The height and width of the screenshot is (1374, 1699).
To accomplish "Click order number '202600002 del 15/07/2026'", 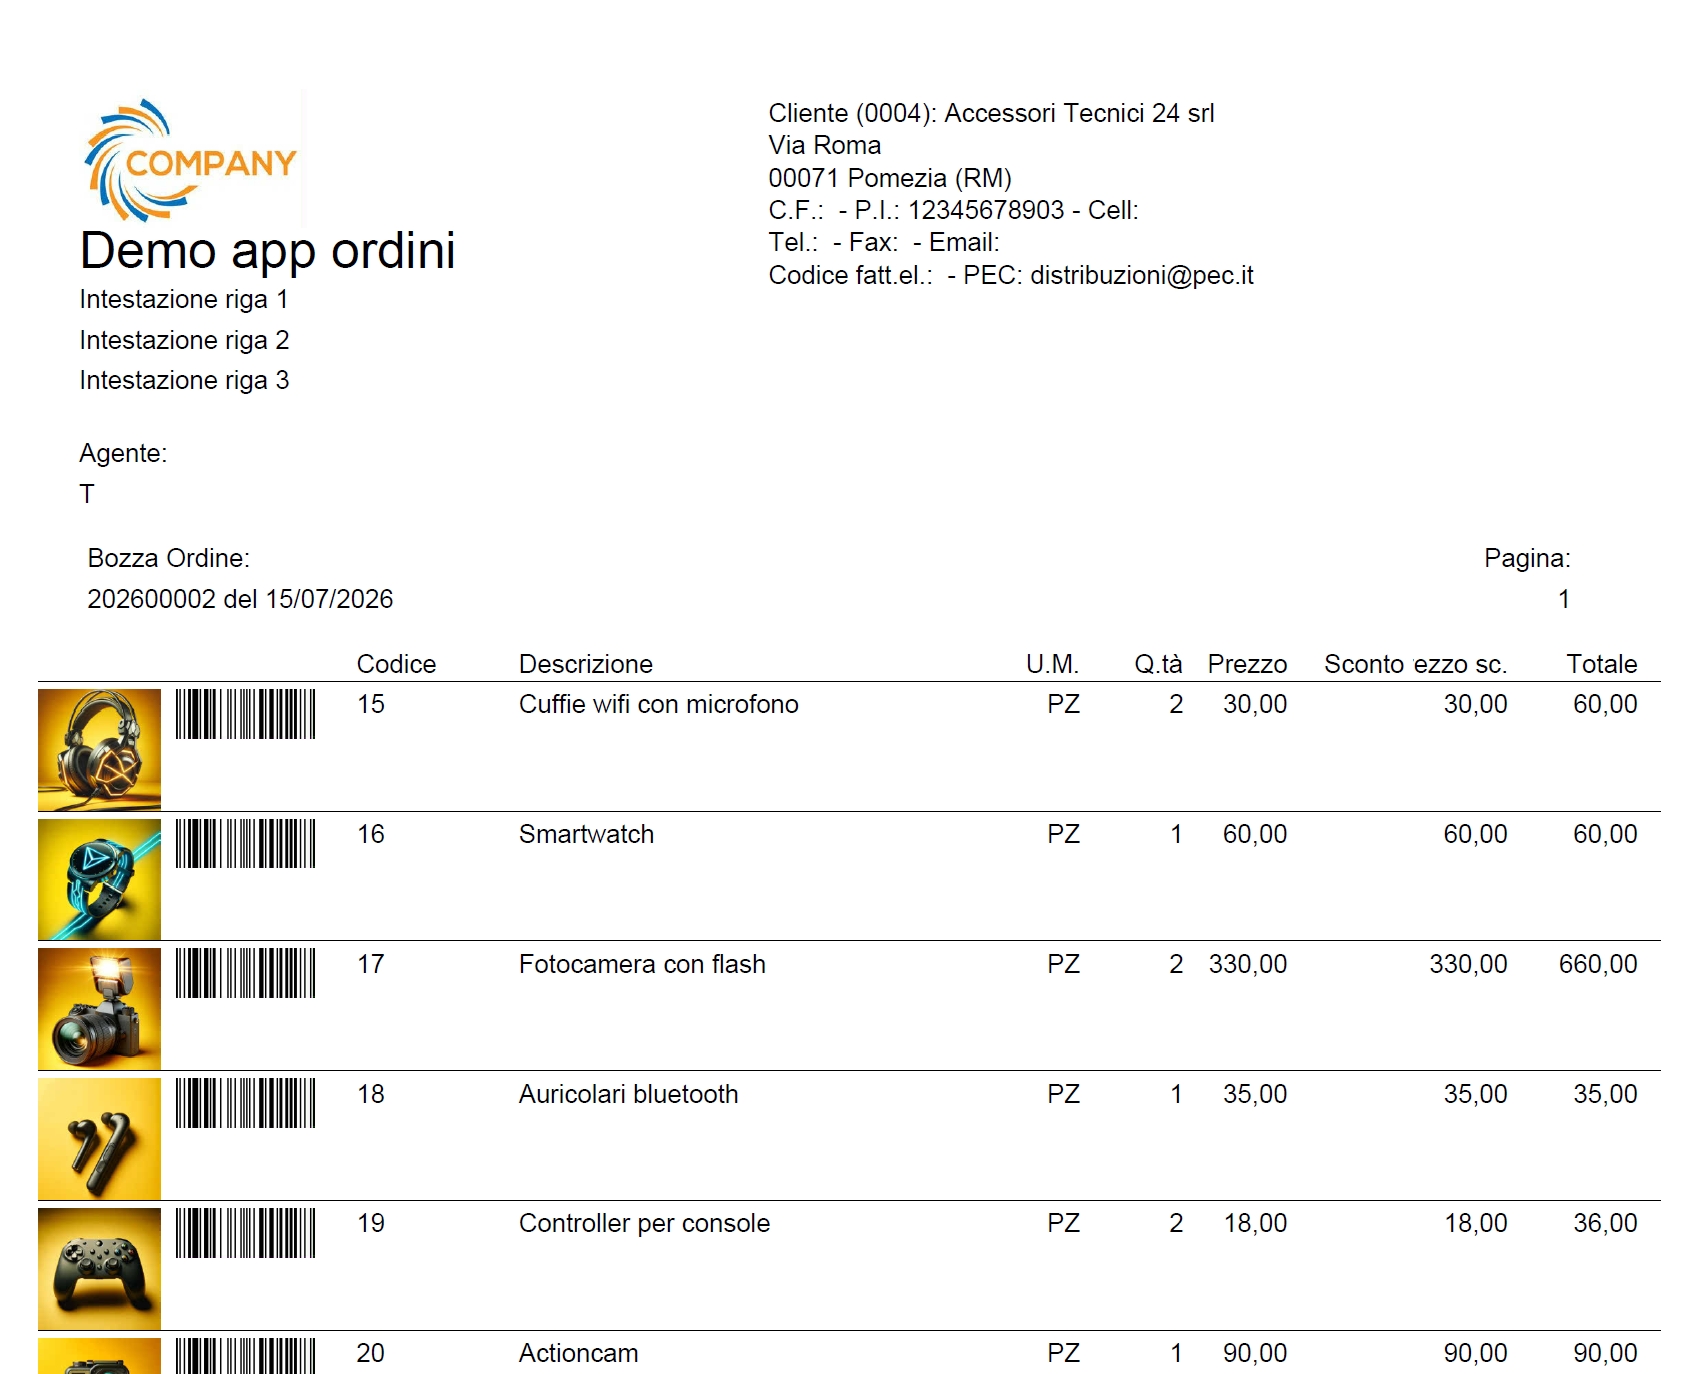I will [240, 599].
